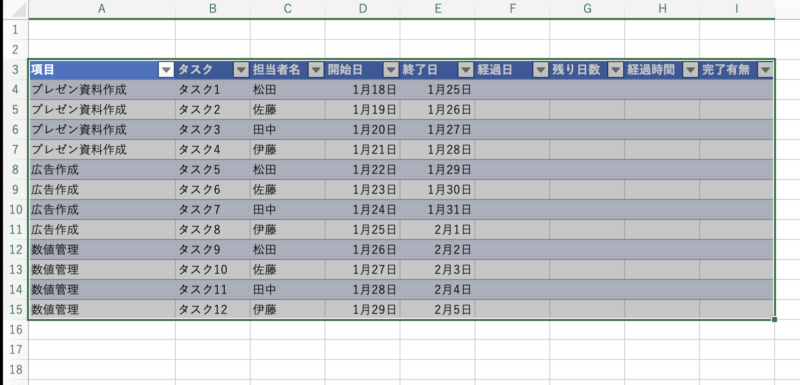Select end date 1月26日
This screenshot has width=800, height=385.
tap(437, 110)
